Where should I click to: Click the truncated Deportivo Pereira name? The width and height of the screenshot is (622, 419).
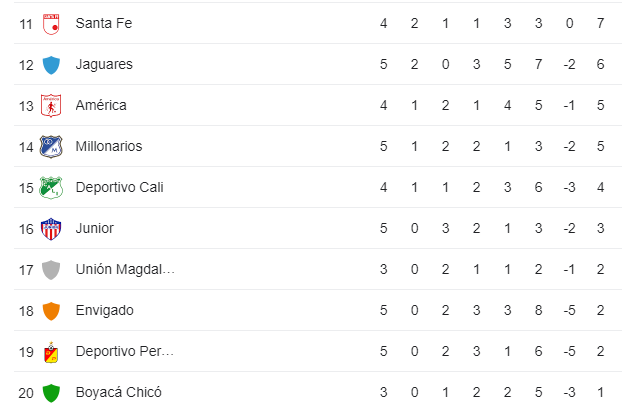click(x=125, y=351)
